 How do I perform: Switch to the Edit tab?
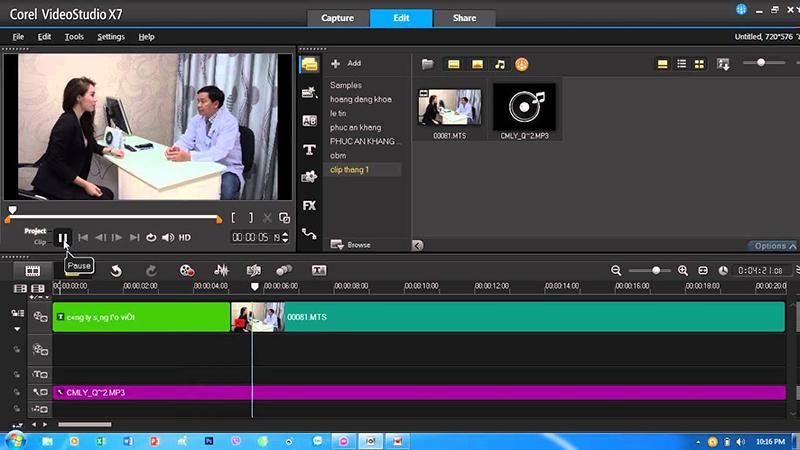click(401, 18)
